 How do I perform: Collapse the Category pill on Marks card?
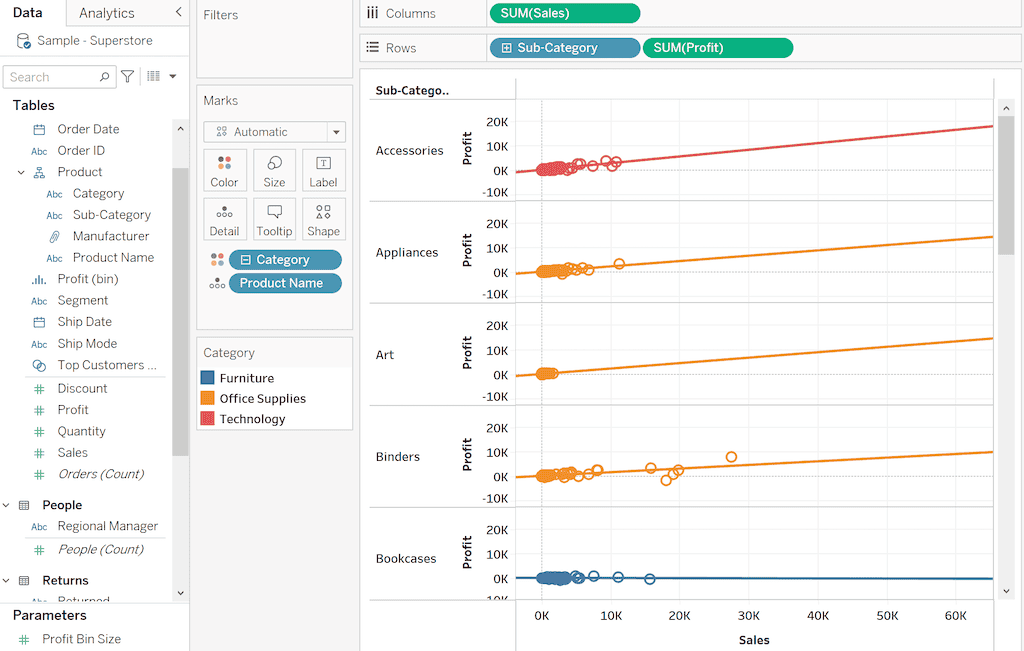[x=246, y=260]
